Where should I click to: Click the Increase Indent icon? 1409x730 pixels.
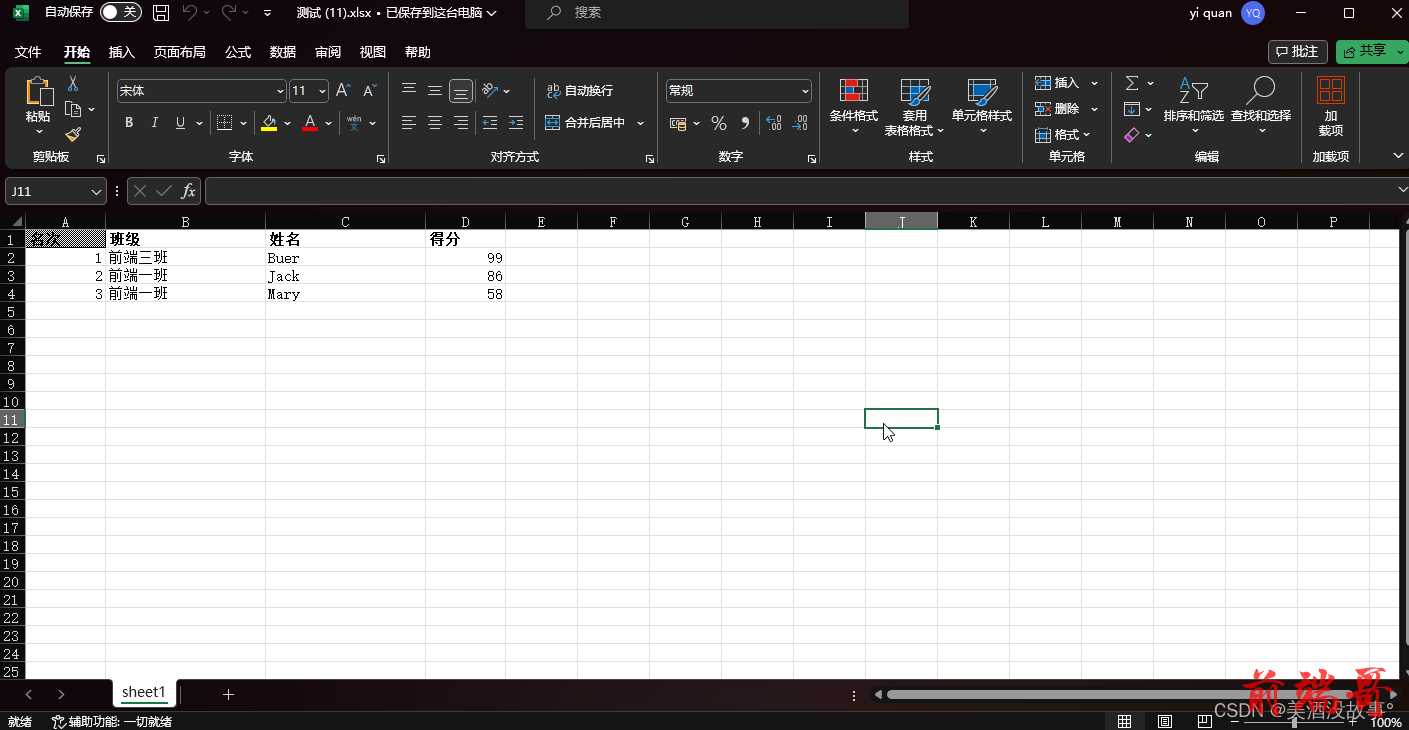click(x=516, y=123)
